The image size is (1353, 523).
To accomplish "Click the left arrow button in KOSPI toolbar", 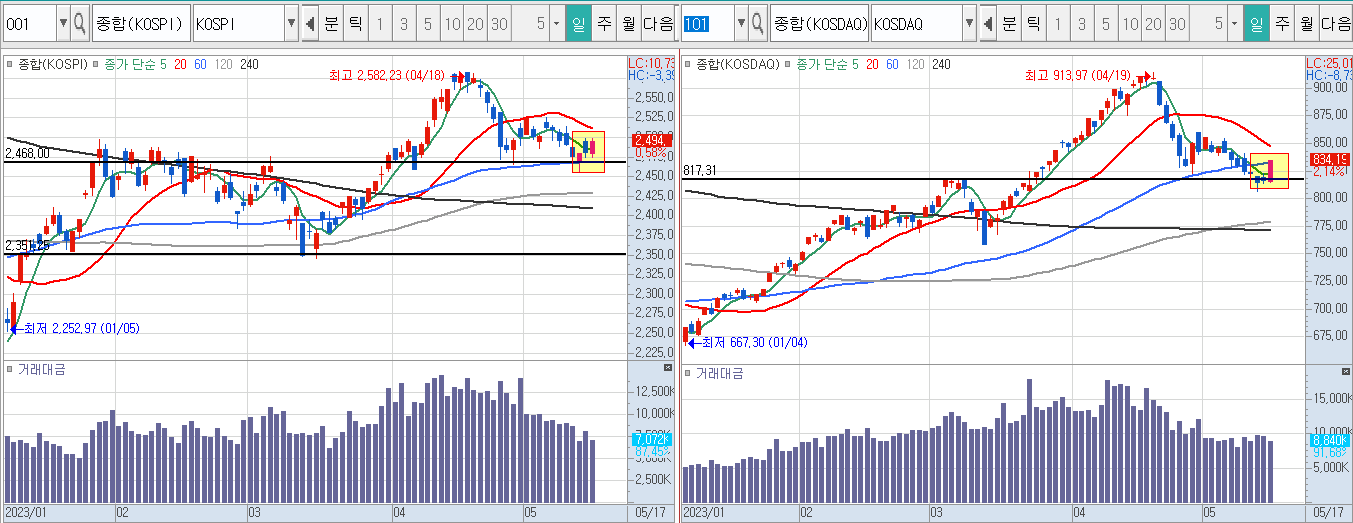I will tap(310, 22).
